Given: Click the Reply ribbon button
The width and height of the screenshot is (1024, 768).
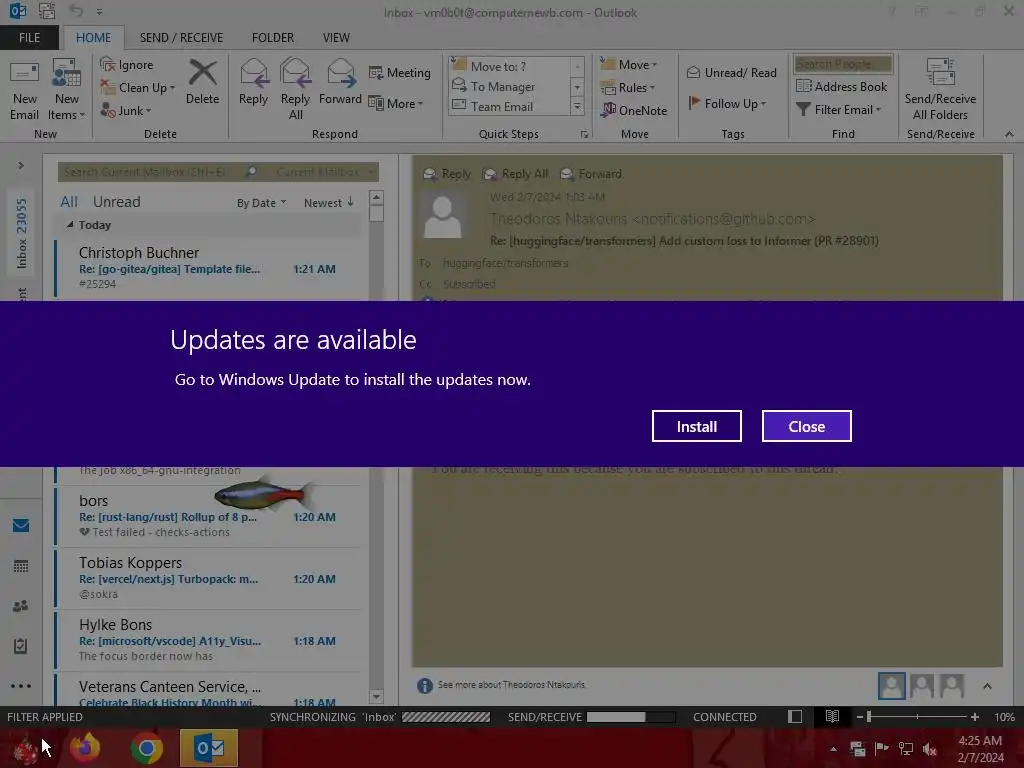Looking at the screenshot, I should point(253,82).
